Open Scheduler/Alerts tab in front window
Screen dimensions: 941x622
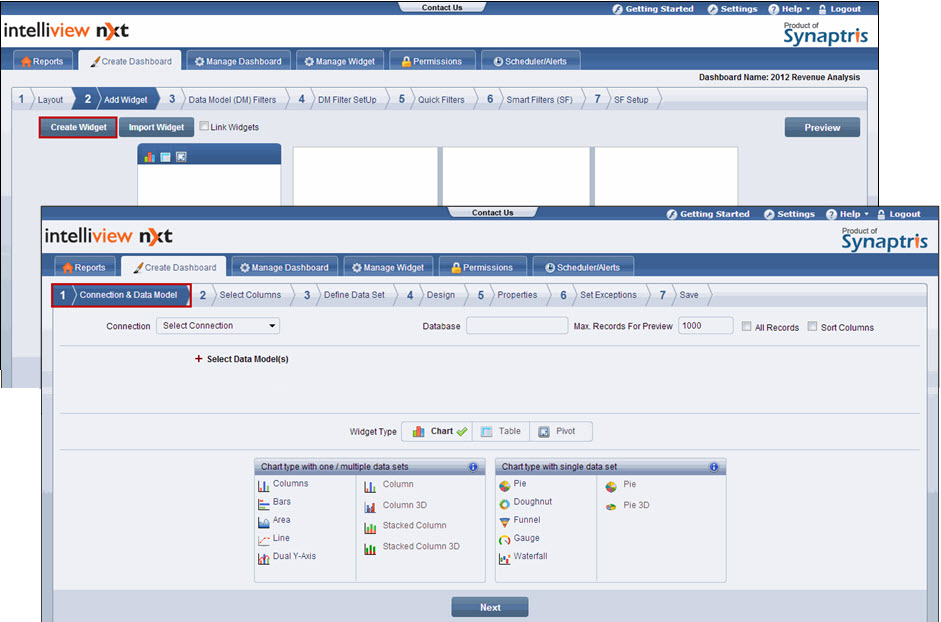583,267
